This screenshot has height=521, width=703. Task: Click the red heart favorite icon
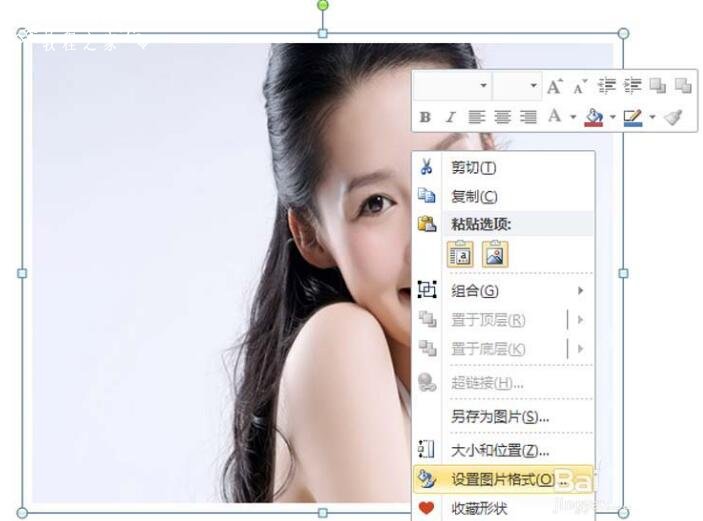point(426,508)
